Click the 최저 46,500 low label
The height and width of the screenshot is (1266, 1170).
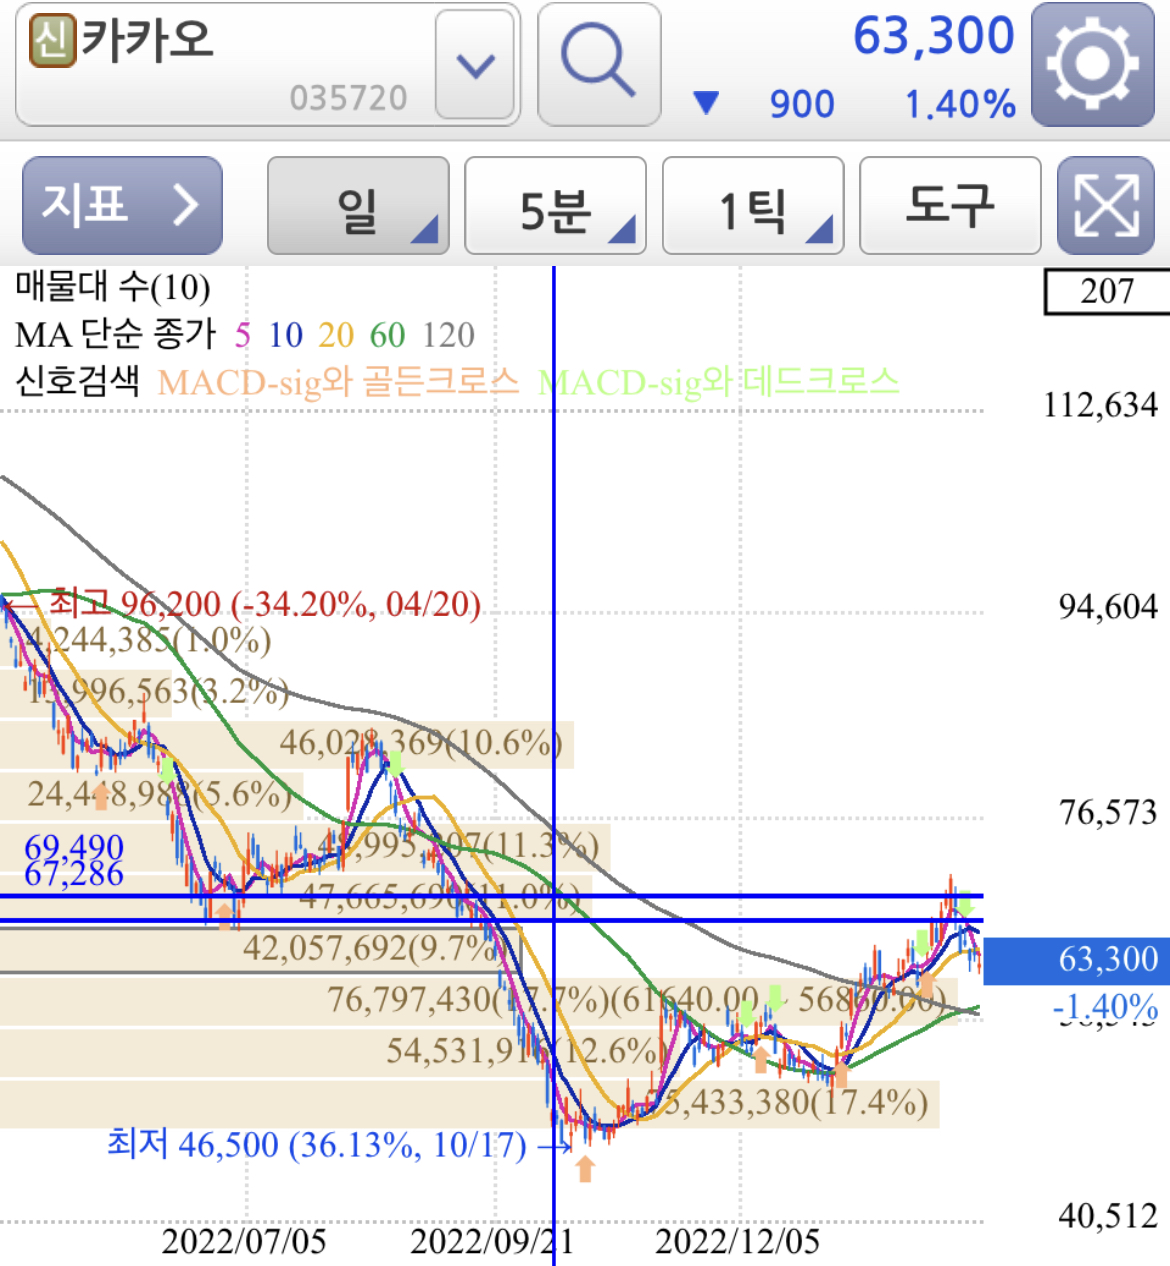pyautogui.click(x=317, y=1144)
